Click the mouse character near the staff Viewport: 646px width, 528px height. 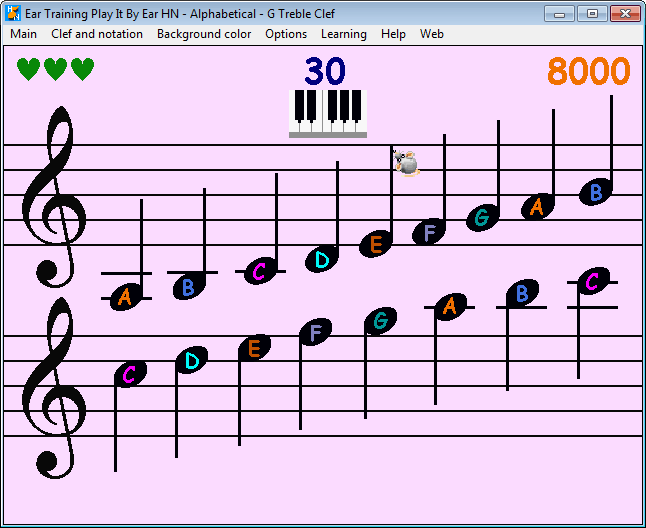click(406, 163)
